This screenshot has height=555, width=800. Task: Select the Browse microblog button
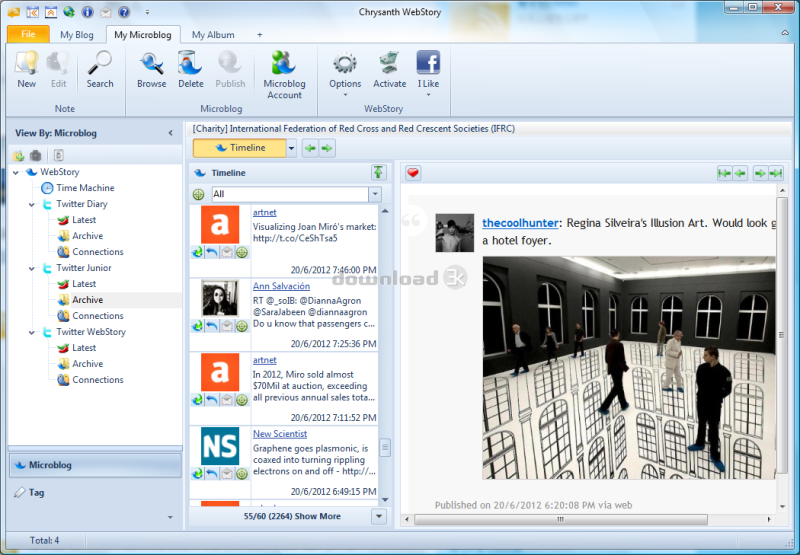coord(152,70)
